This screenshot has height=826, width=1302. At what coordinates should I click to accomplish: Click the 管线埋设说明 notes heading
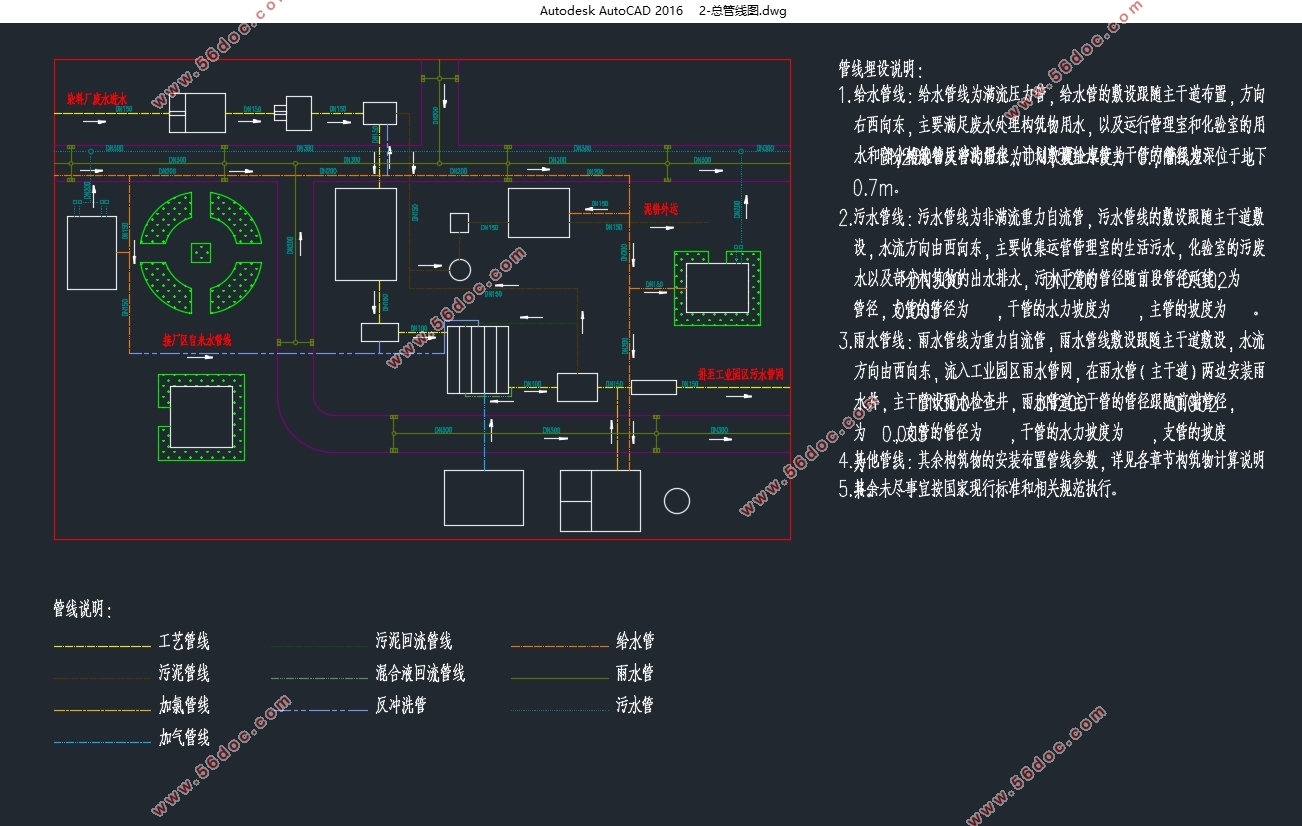876,69
